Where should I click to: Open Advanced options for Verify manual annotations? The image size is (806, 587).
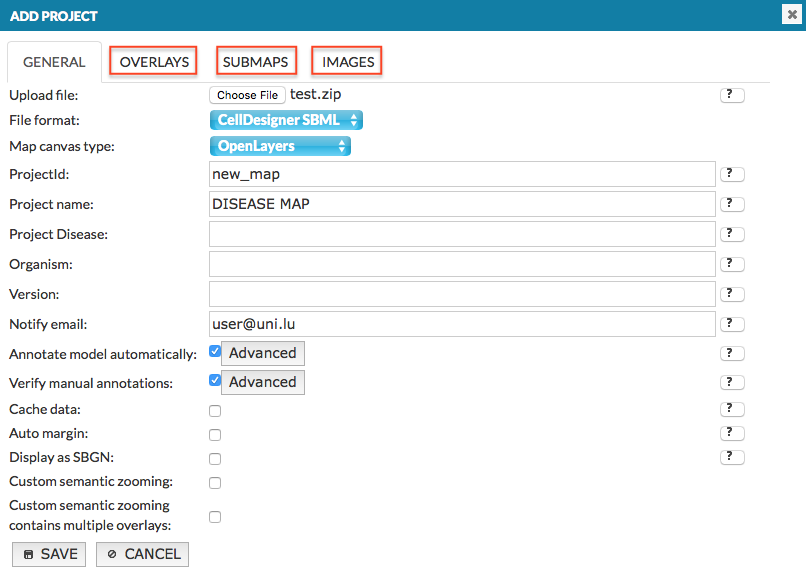click(262, 382)
